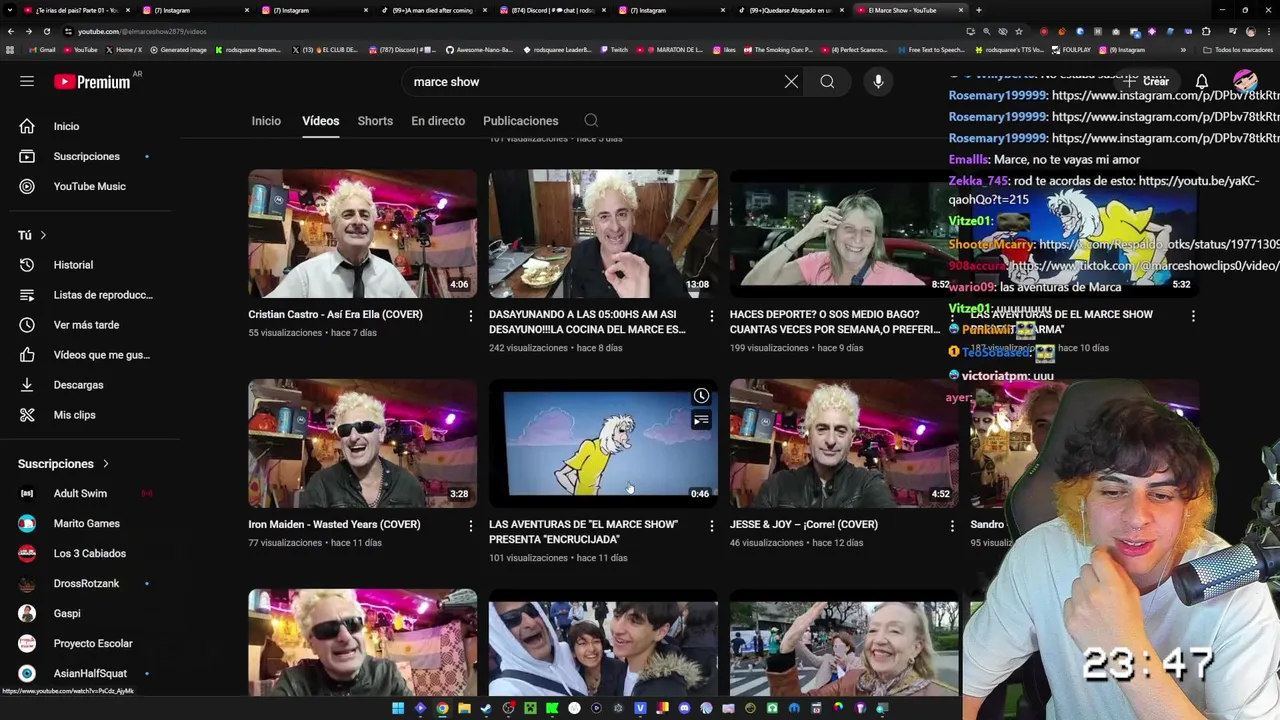Open menu for DASAYUNANDO A LAS 05:00HS video
Screen dimensions: 1280x720
click(711, 316)
